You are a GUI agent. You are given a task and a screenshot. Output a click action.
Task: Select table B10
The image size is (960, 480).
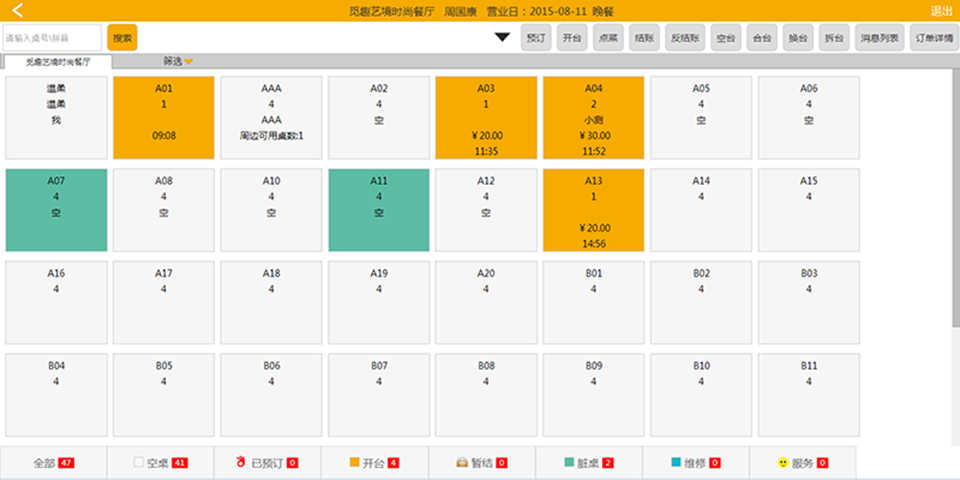point(701,395)
